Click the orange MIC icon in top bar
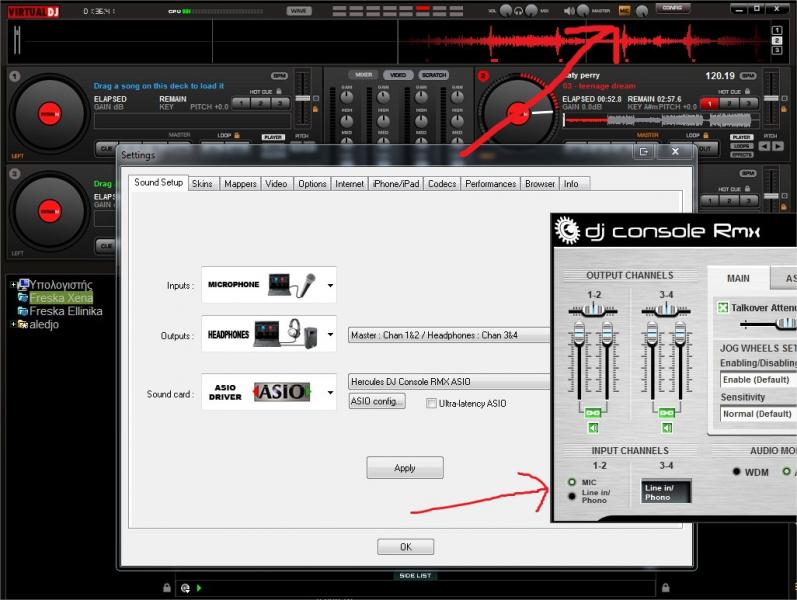Viewport: 797px width, 600px height. (x=624, y=10)
